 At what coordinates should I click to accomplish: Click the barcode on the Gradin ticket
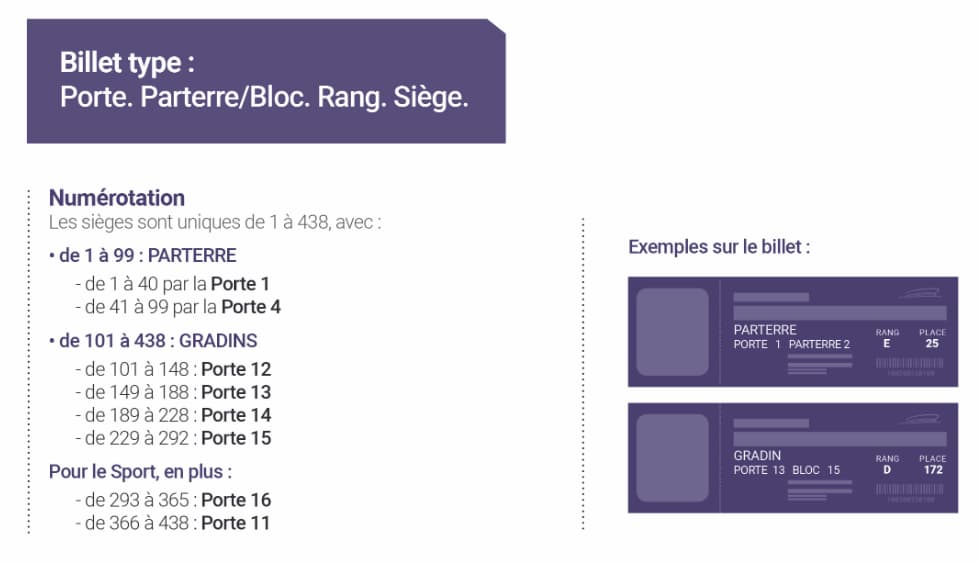tap(910, 489)
